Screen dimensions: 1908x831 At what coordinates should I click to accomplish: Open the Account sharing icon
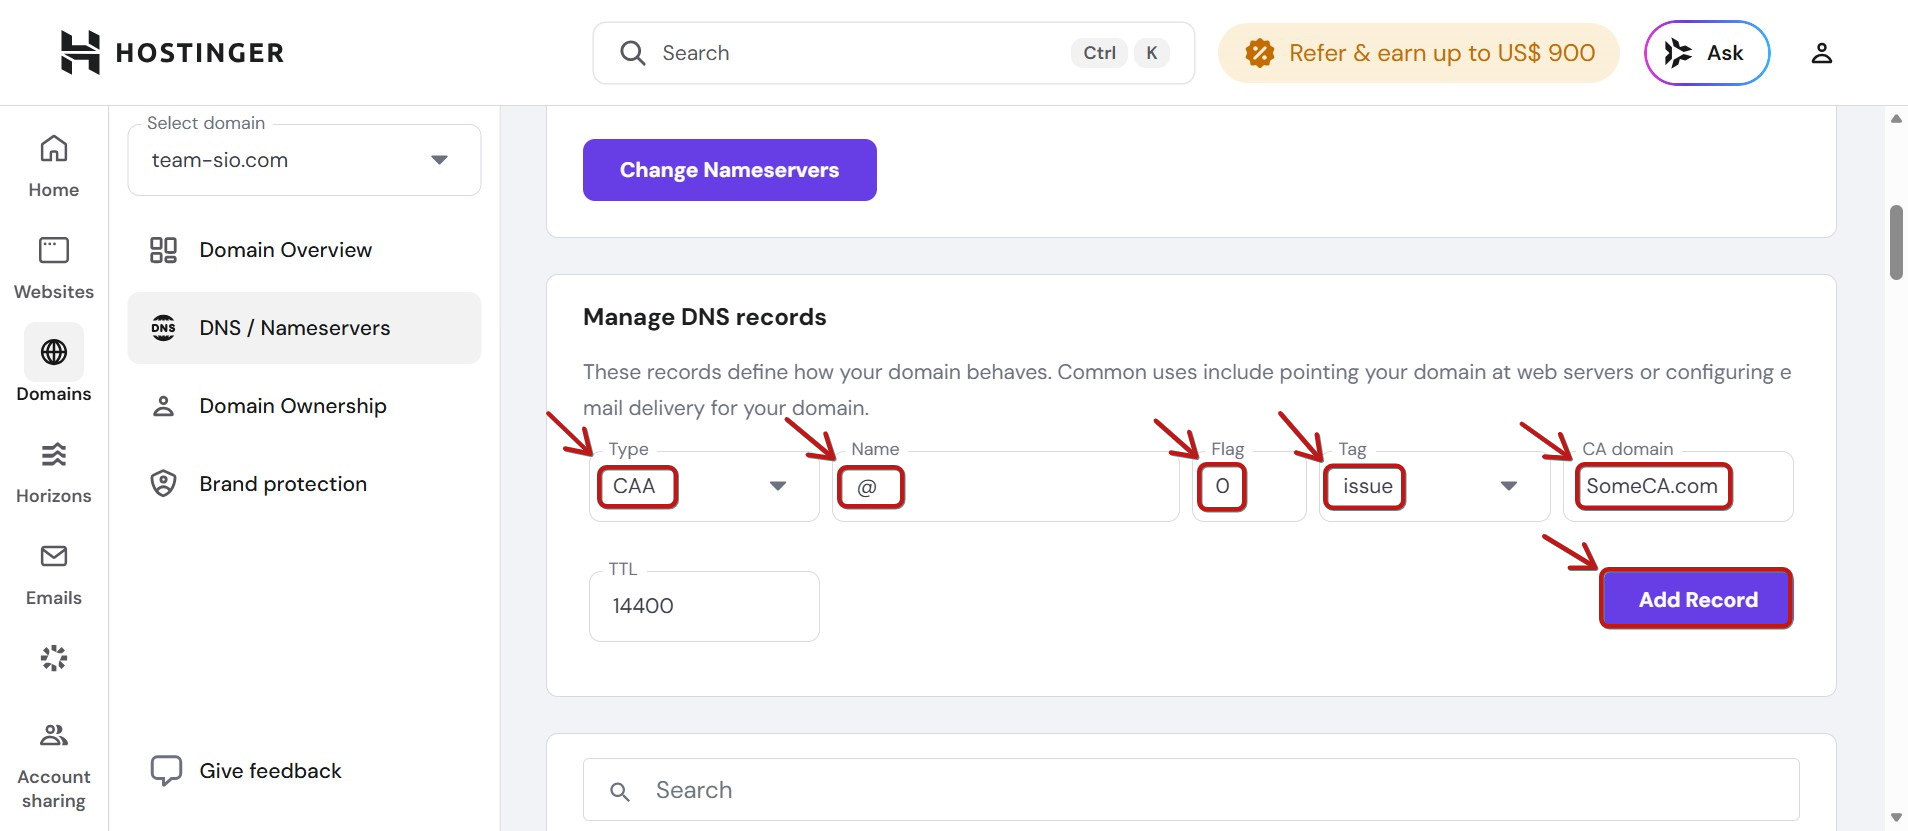[53, 766]
